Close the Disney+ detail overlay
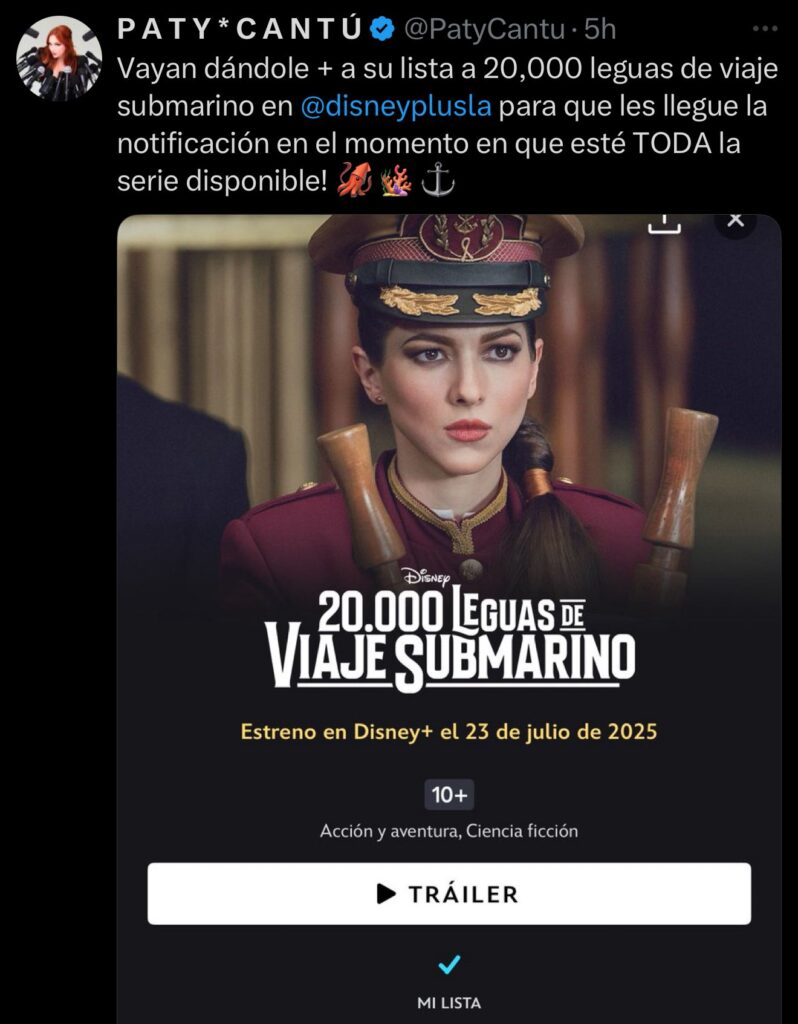Screen dimensions: 798x1024 click(x=735, y=221)
